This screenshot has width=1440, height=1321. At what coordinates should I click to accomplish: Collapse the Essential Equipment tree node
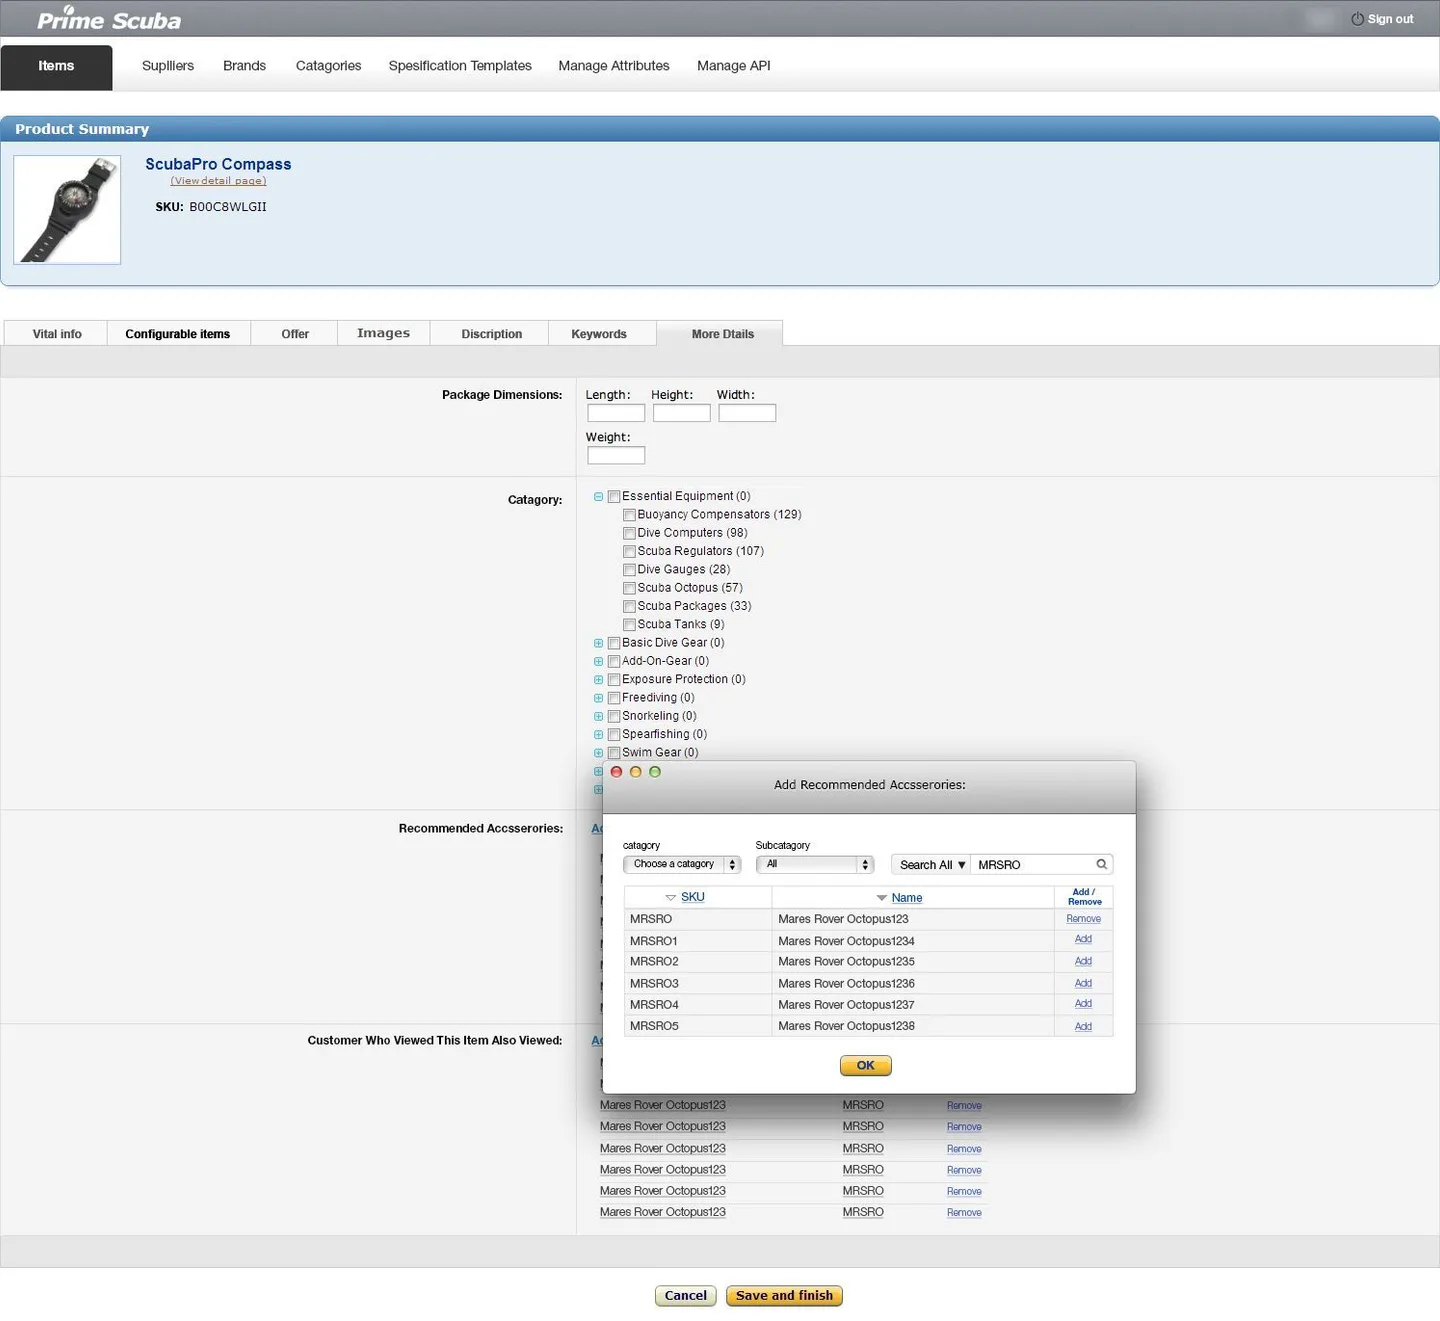598,497
